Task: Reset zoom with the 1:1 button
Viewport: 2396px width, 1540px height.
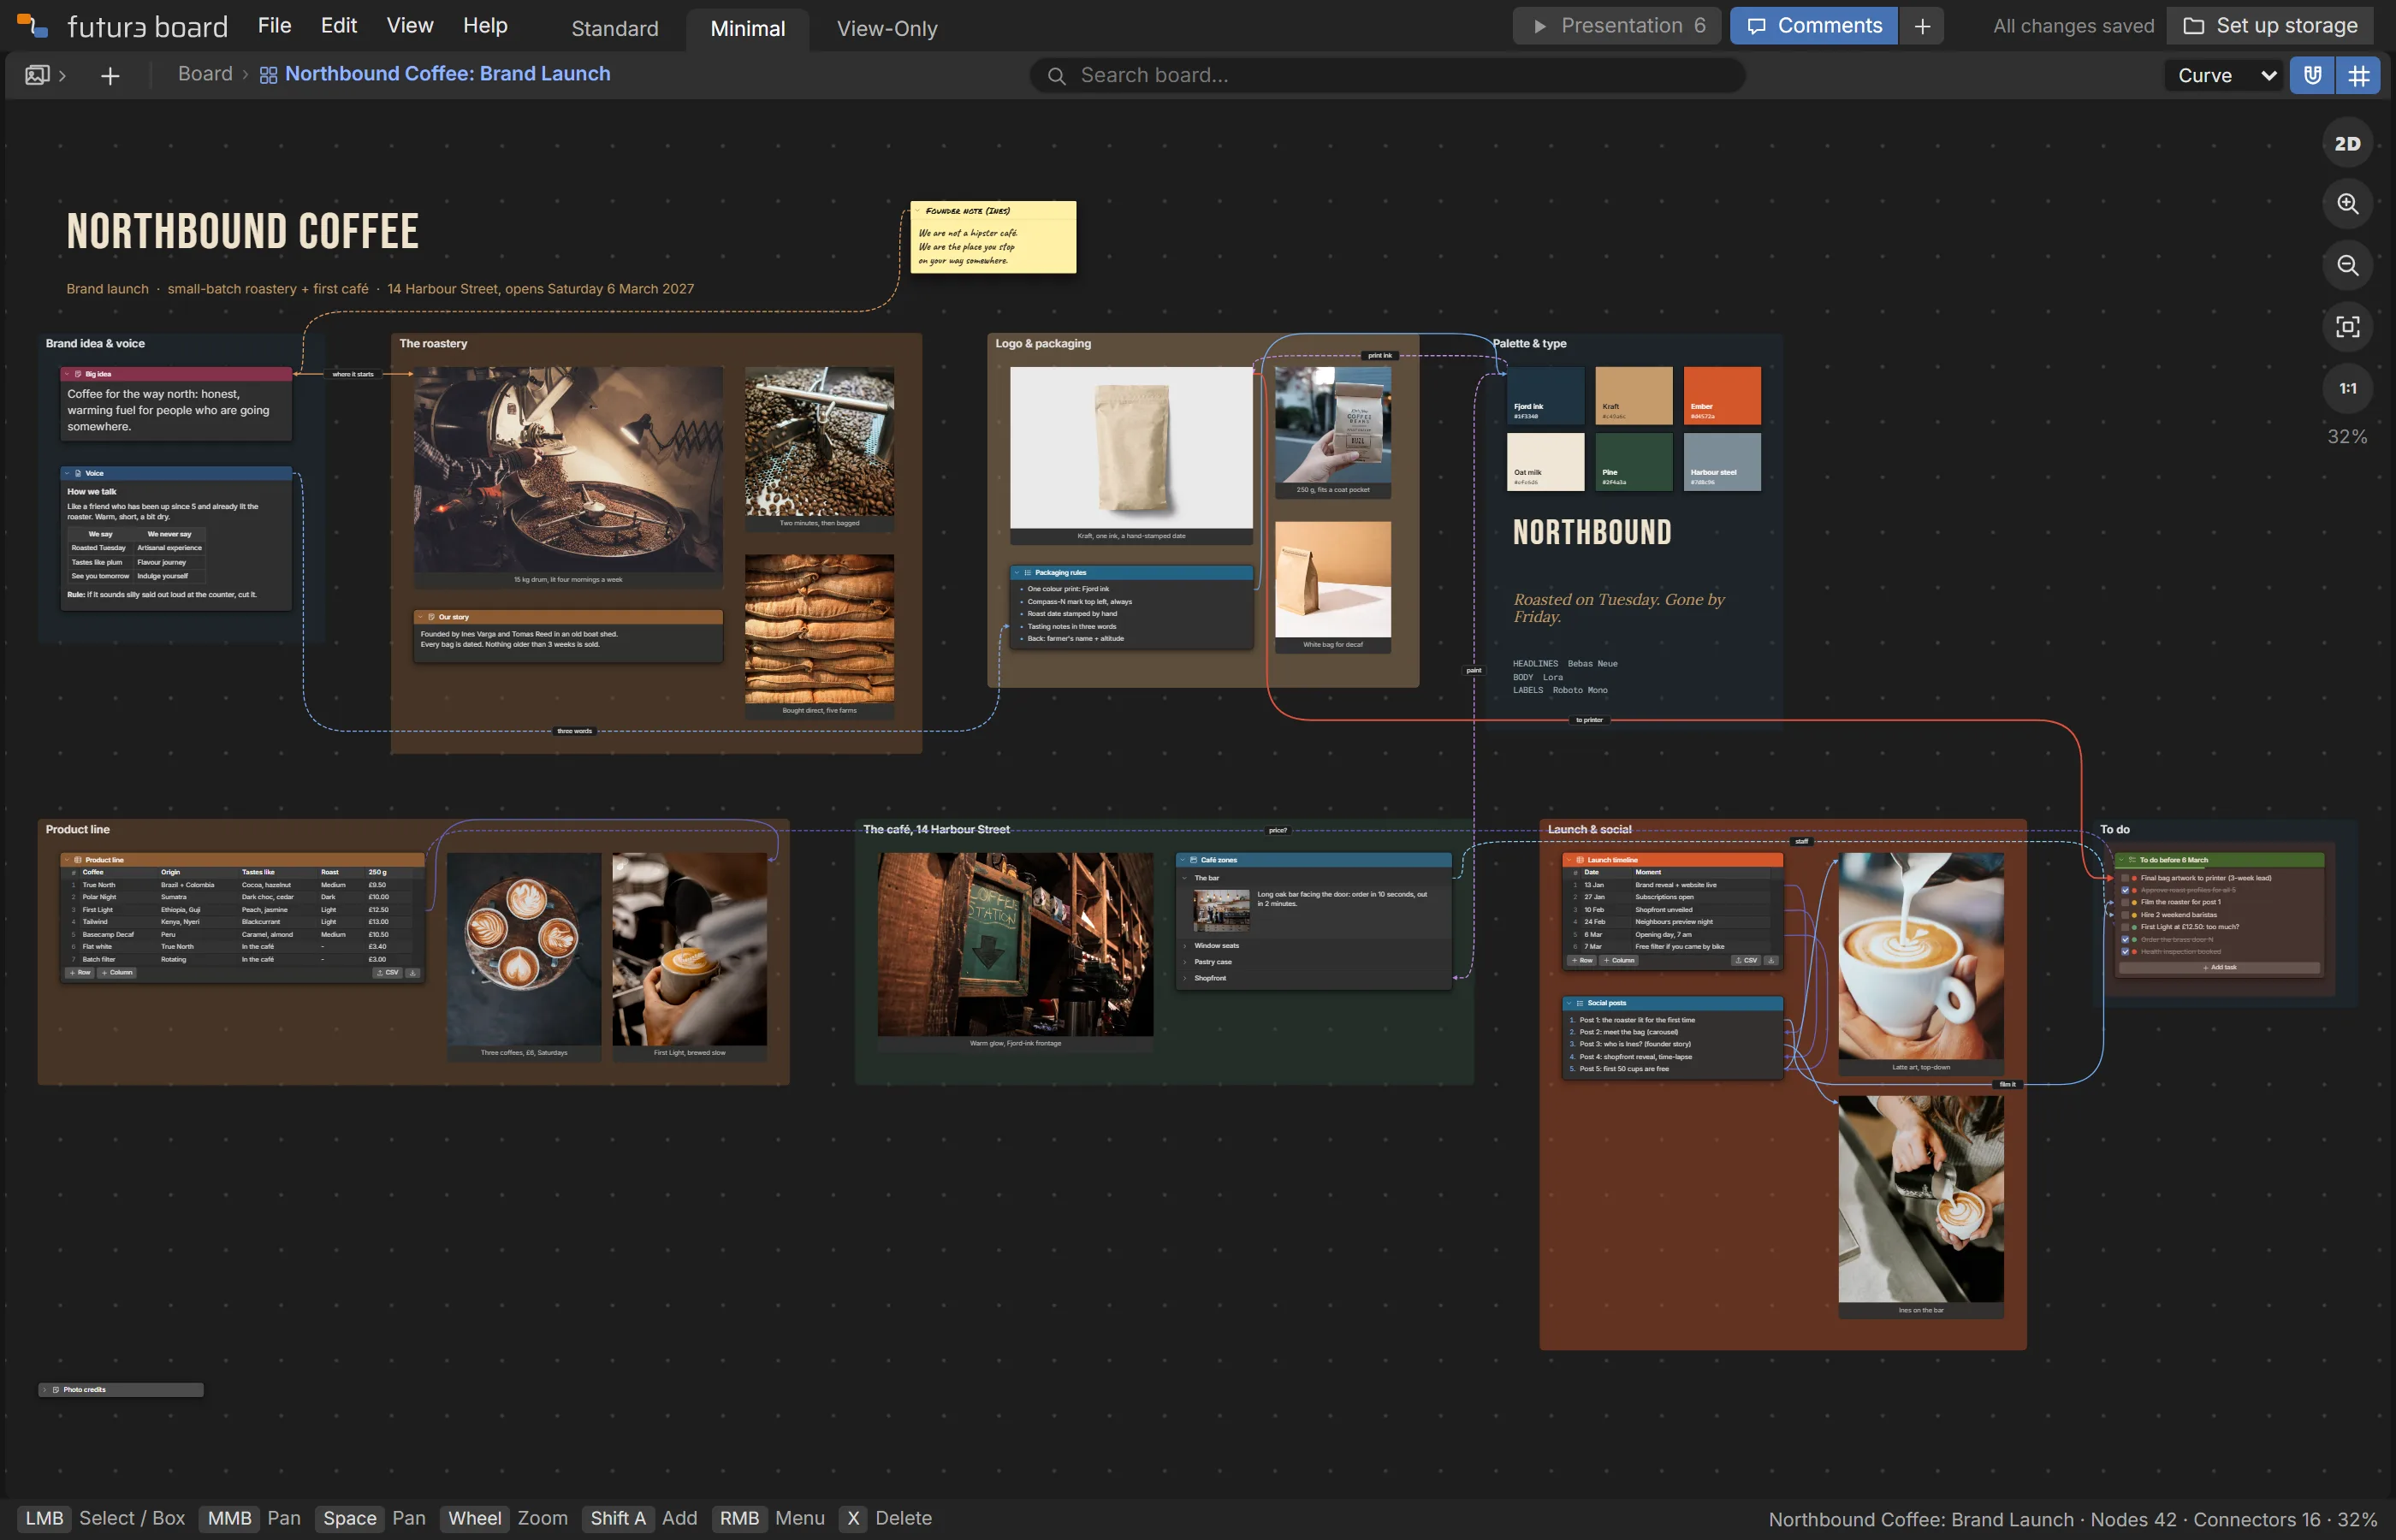Action: tap(2347, 388)
